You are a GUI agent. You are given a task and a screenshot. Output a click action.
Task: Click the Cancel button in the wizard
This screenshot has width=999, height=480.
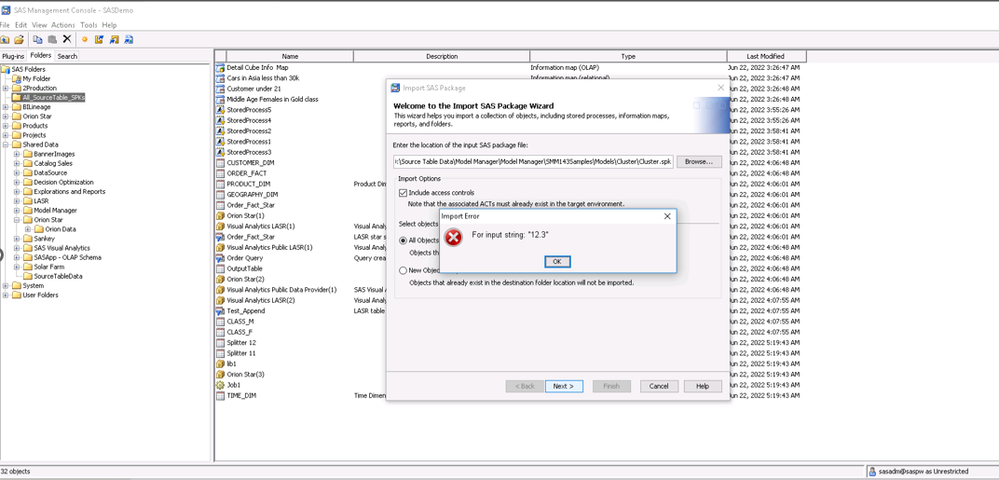pyautogui.click(x=659, y=386)
